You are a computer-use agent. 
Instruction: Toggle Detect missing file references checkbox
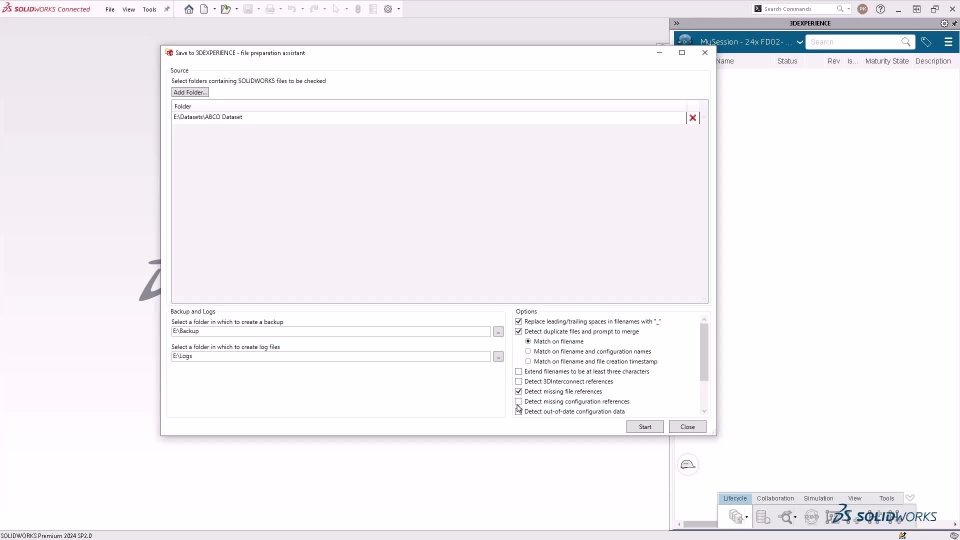coord(519,391)
